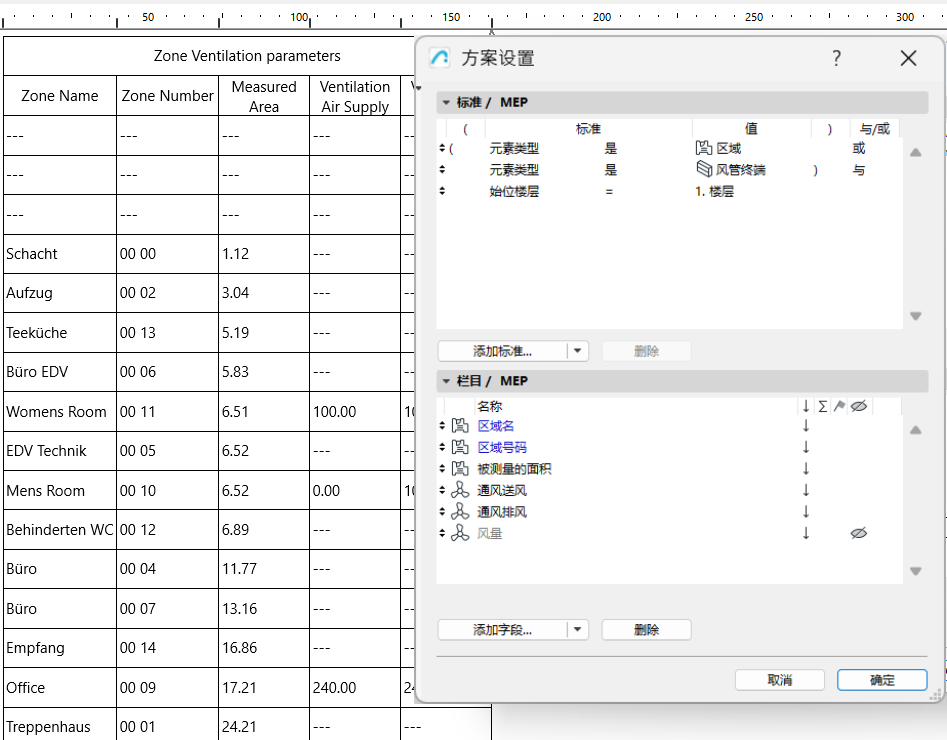Screen dimensions: 947x740
Task: Click the Zone Number column header
Action: [167, 95]
